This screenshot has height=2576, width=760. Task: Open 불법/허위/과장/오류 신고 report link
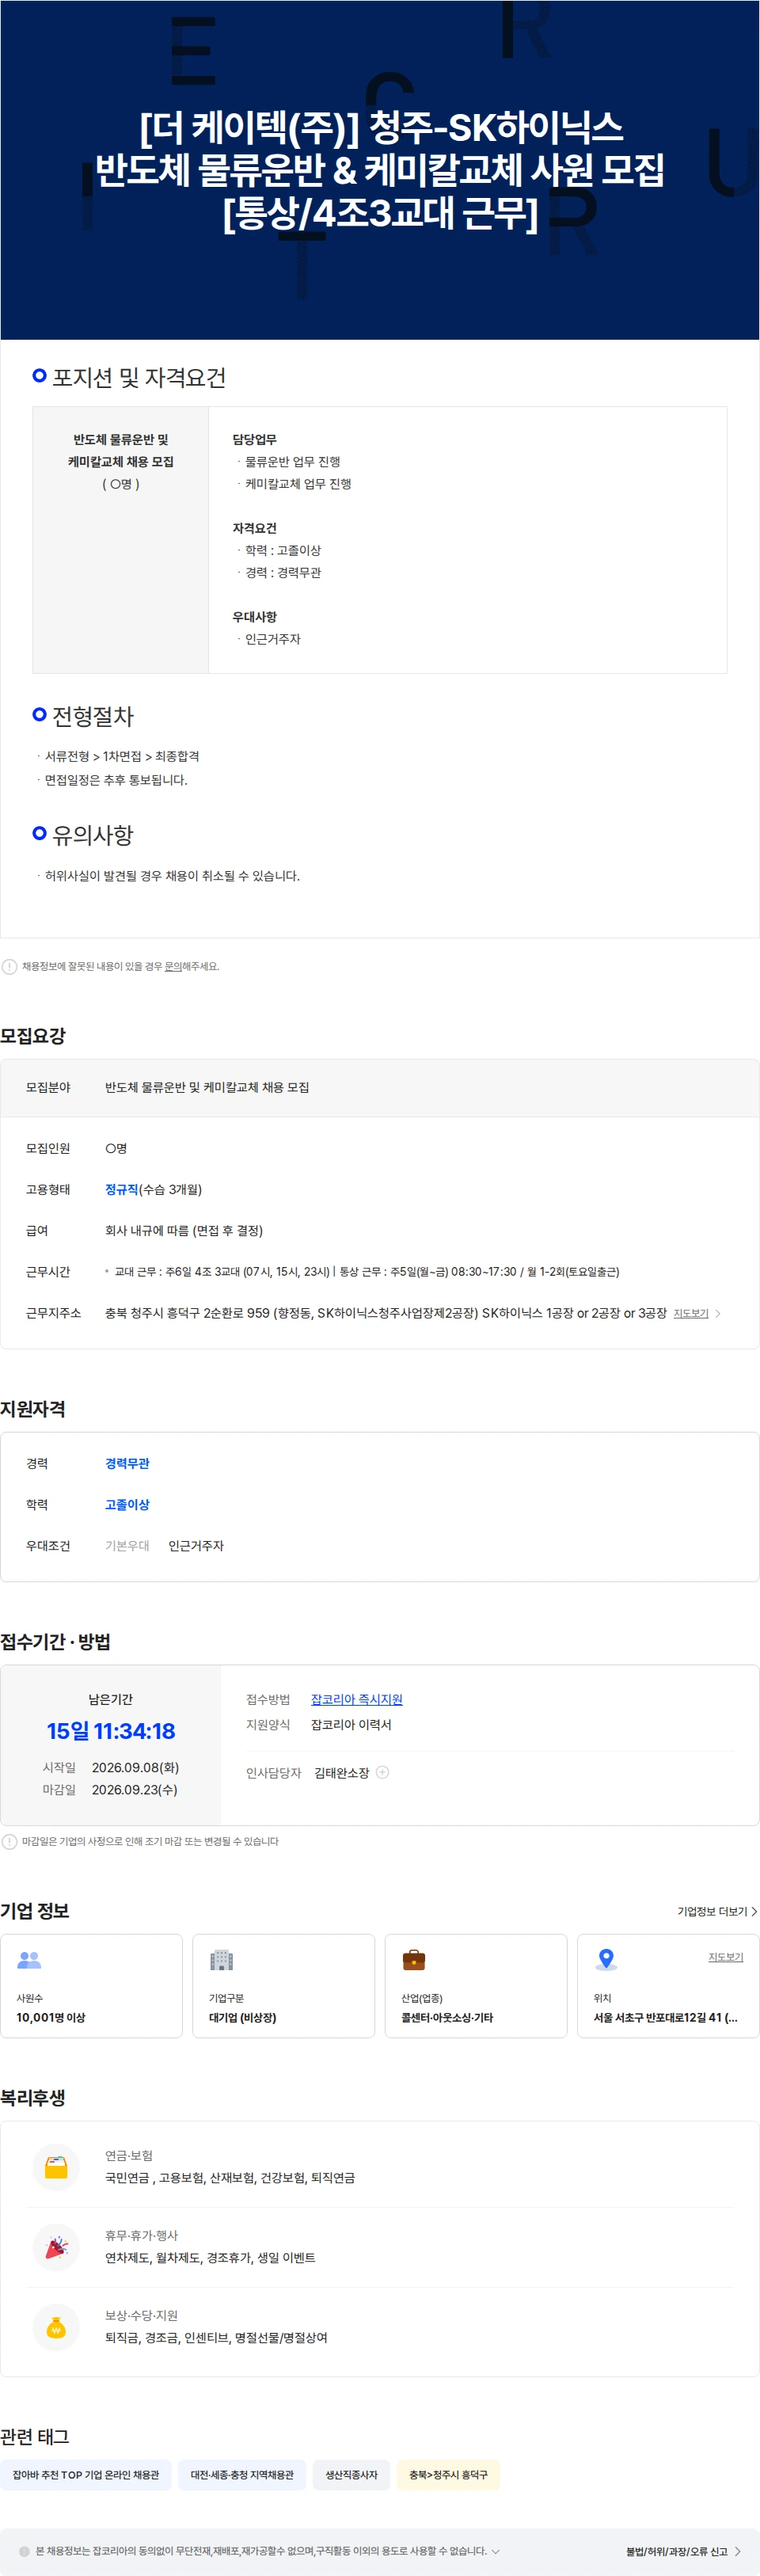pos(676,2551)
